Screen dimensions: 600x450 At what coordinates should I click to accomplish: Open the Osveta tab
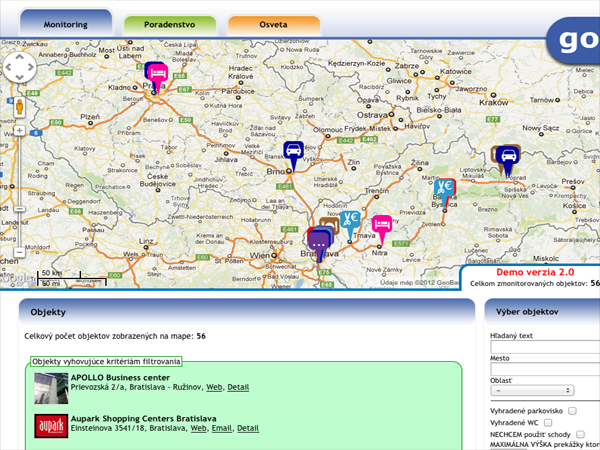(273, 25)
